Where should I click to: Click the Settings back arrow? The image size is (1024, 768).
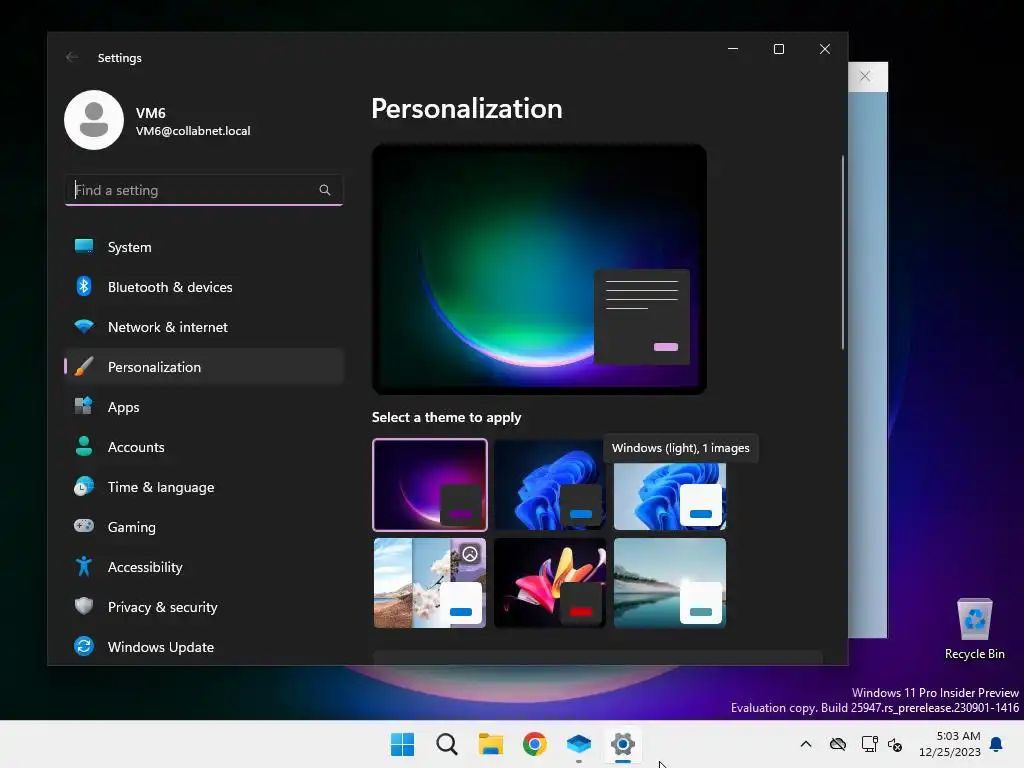pyautogui.click(x=72, y=57)
